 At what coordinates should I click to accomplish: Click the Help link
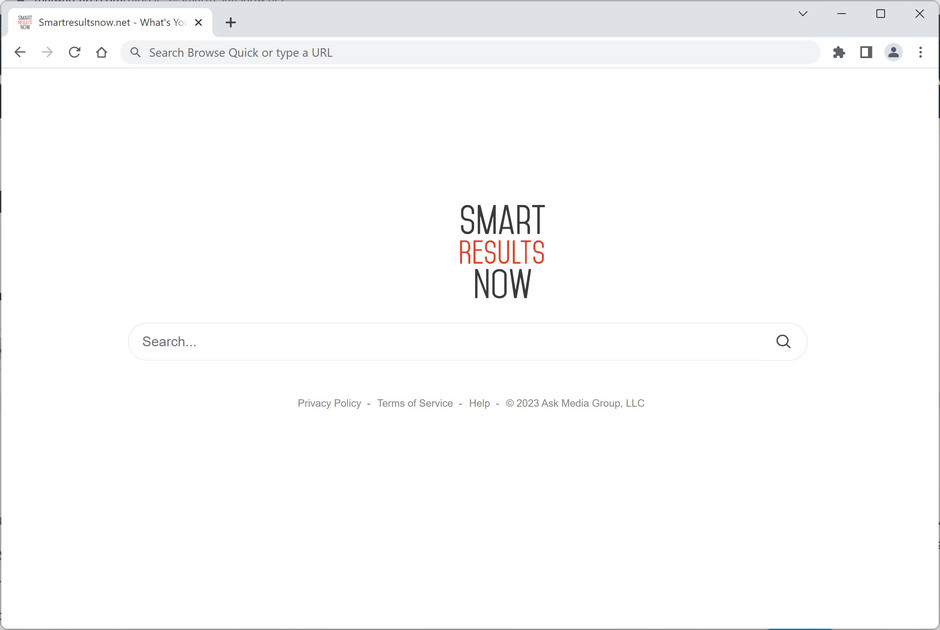[479, 403]
